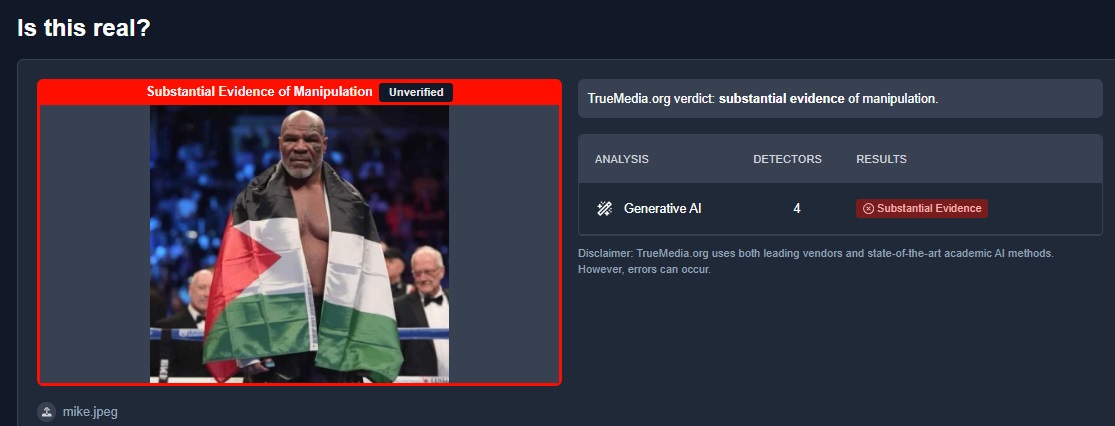Click the DETECTORS column header

pyautogui.click(x=787, y=159)
